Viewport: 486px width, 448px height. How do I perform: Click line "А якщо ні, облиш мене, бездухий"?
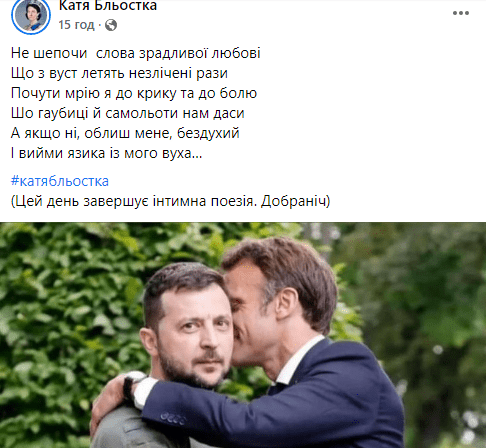pyautogui.click(x=125, y=133)
